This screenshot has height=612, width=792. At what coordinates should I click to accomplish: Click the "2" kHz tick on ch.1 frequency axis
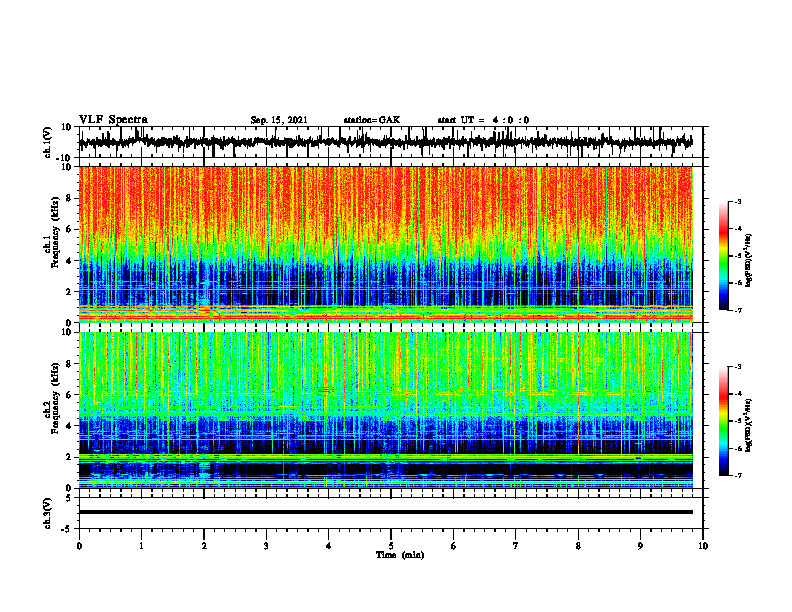[69, 291]
